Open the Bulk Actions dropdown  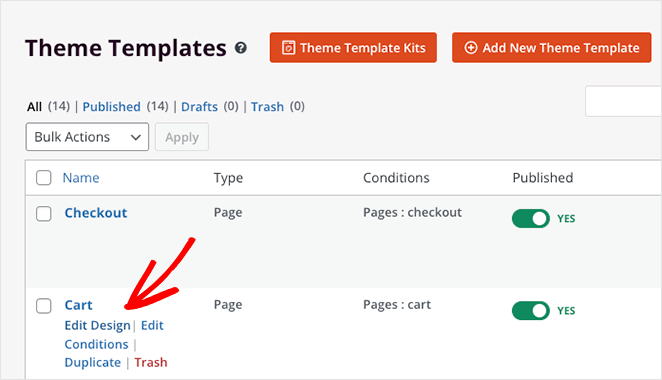pos(87,137)
